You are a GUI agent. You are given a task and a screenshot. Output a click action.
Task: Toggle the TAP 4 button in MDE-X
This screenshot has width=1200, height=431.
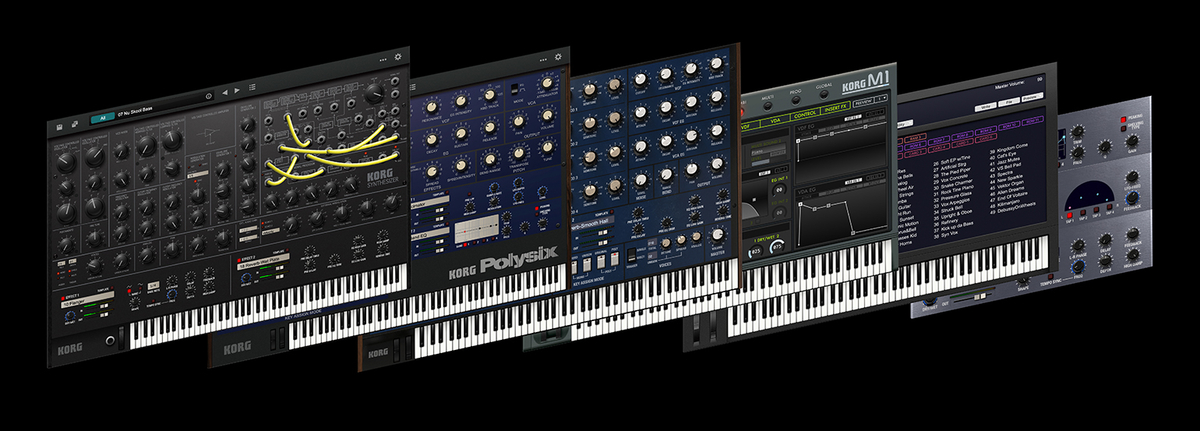tap(1111, 209)
